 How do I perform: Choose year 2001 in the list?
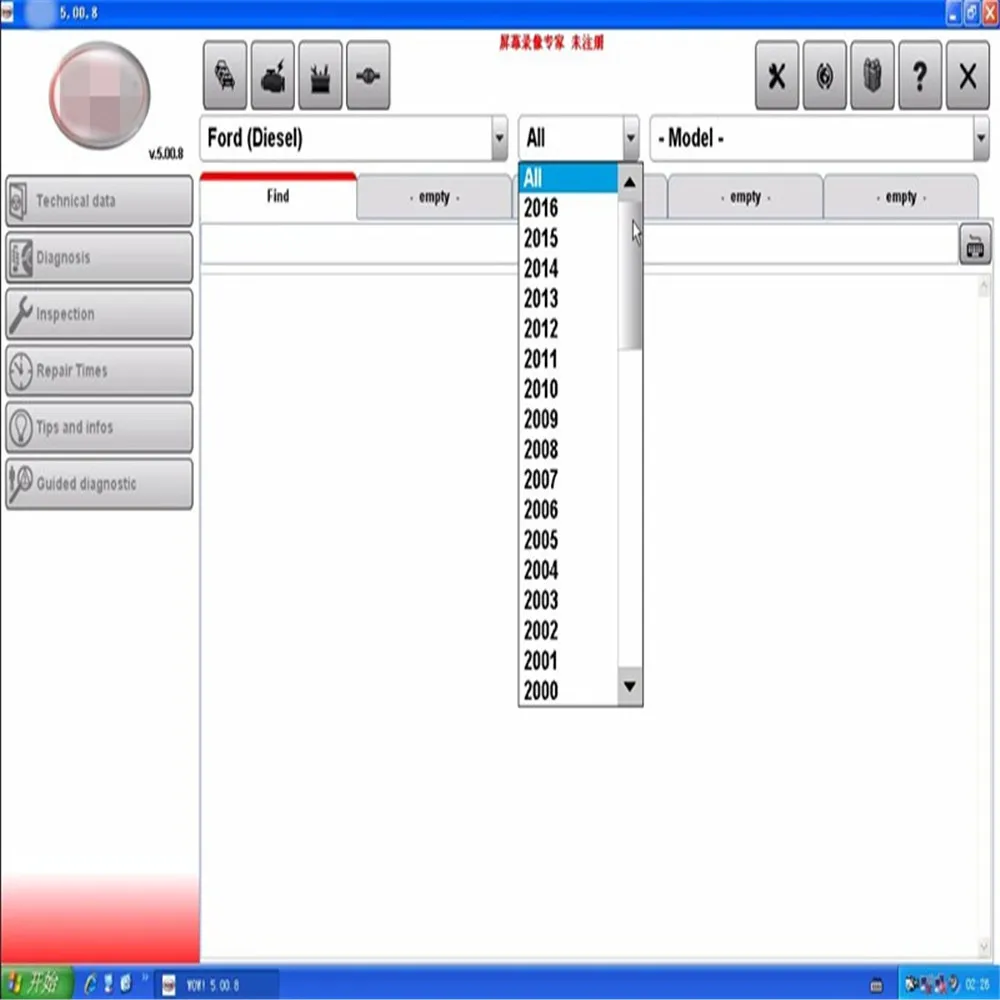568,661
